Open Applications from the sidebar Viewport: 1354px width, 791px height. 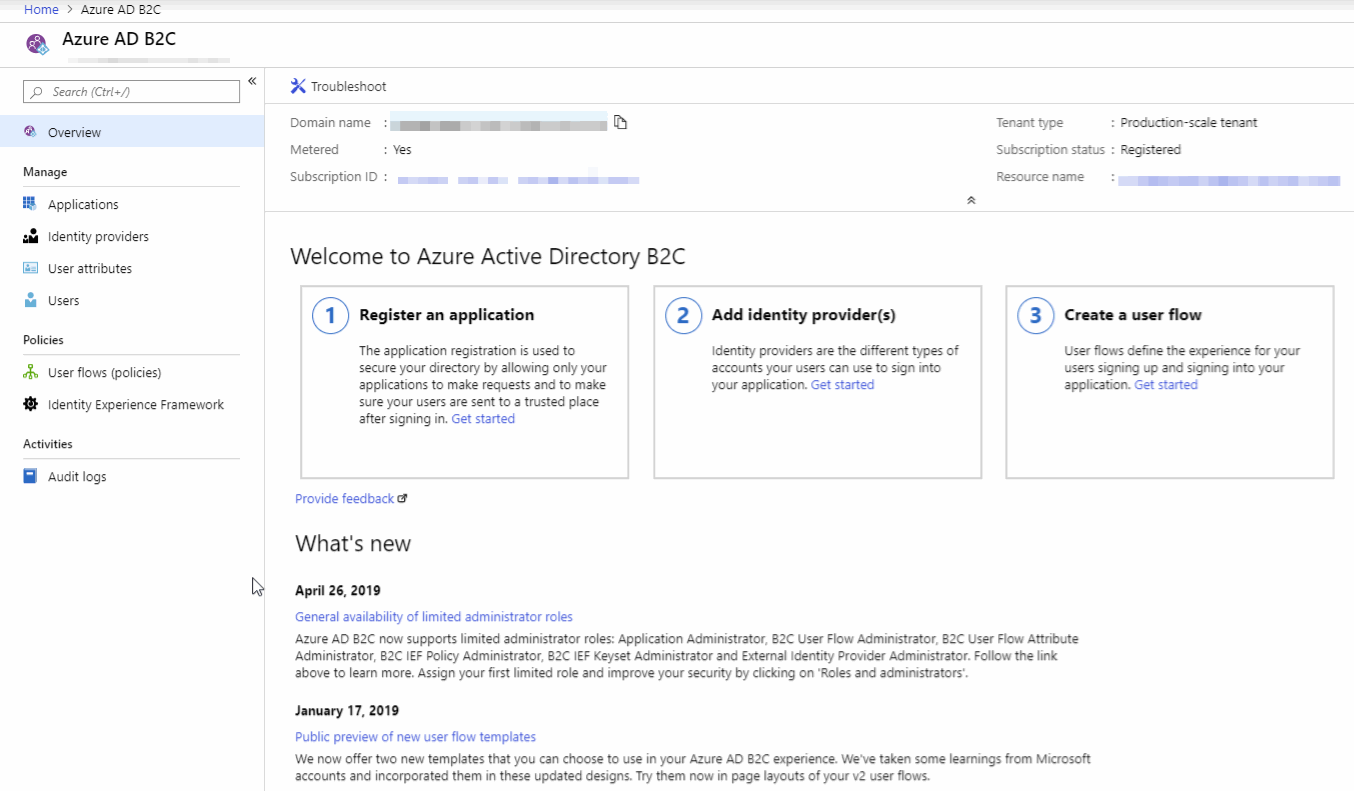83,204
